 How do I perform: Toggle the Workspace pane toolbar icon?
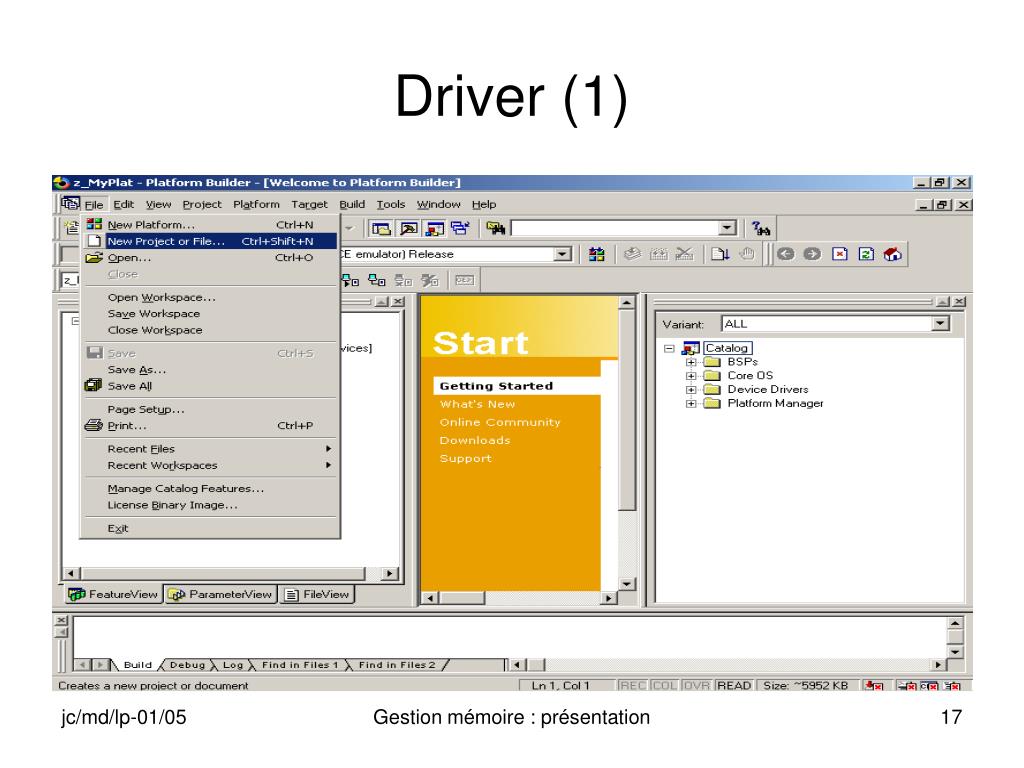click(381, 228)
